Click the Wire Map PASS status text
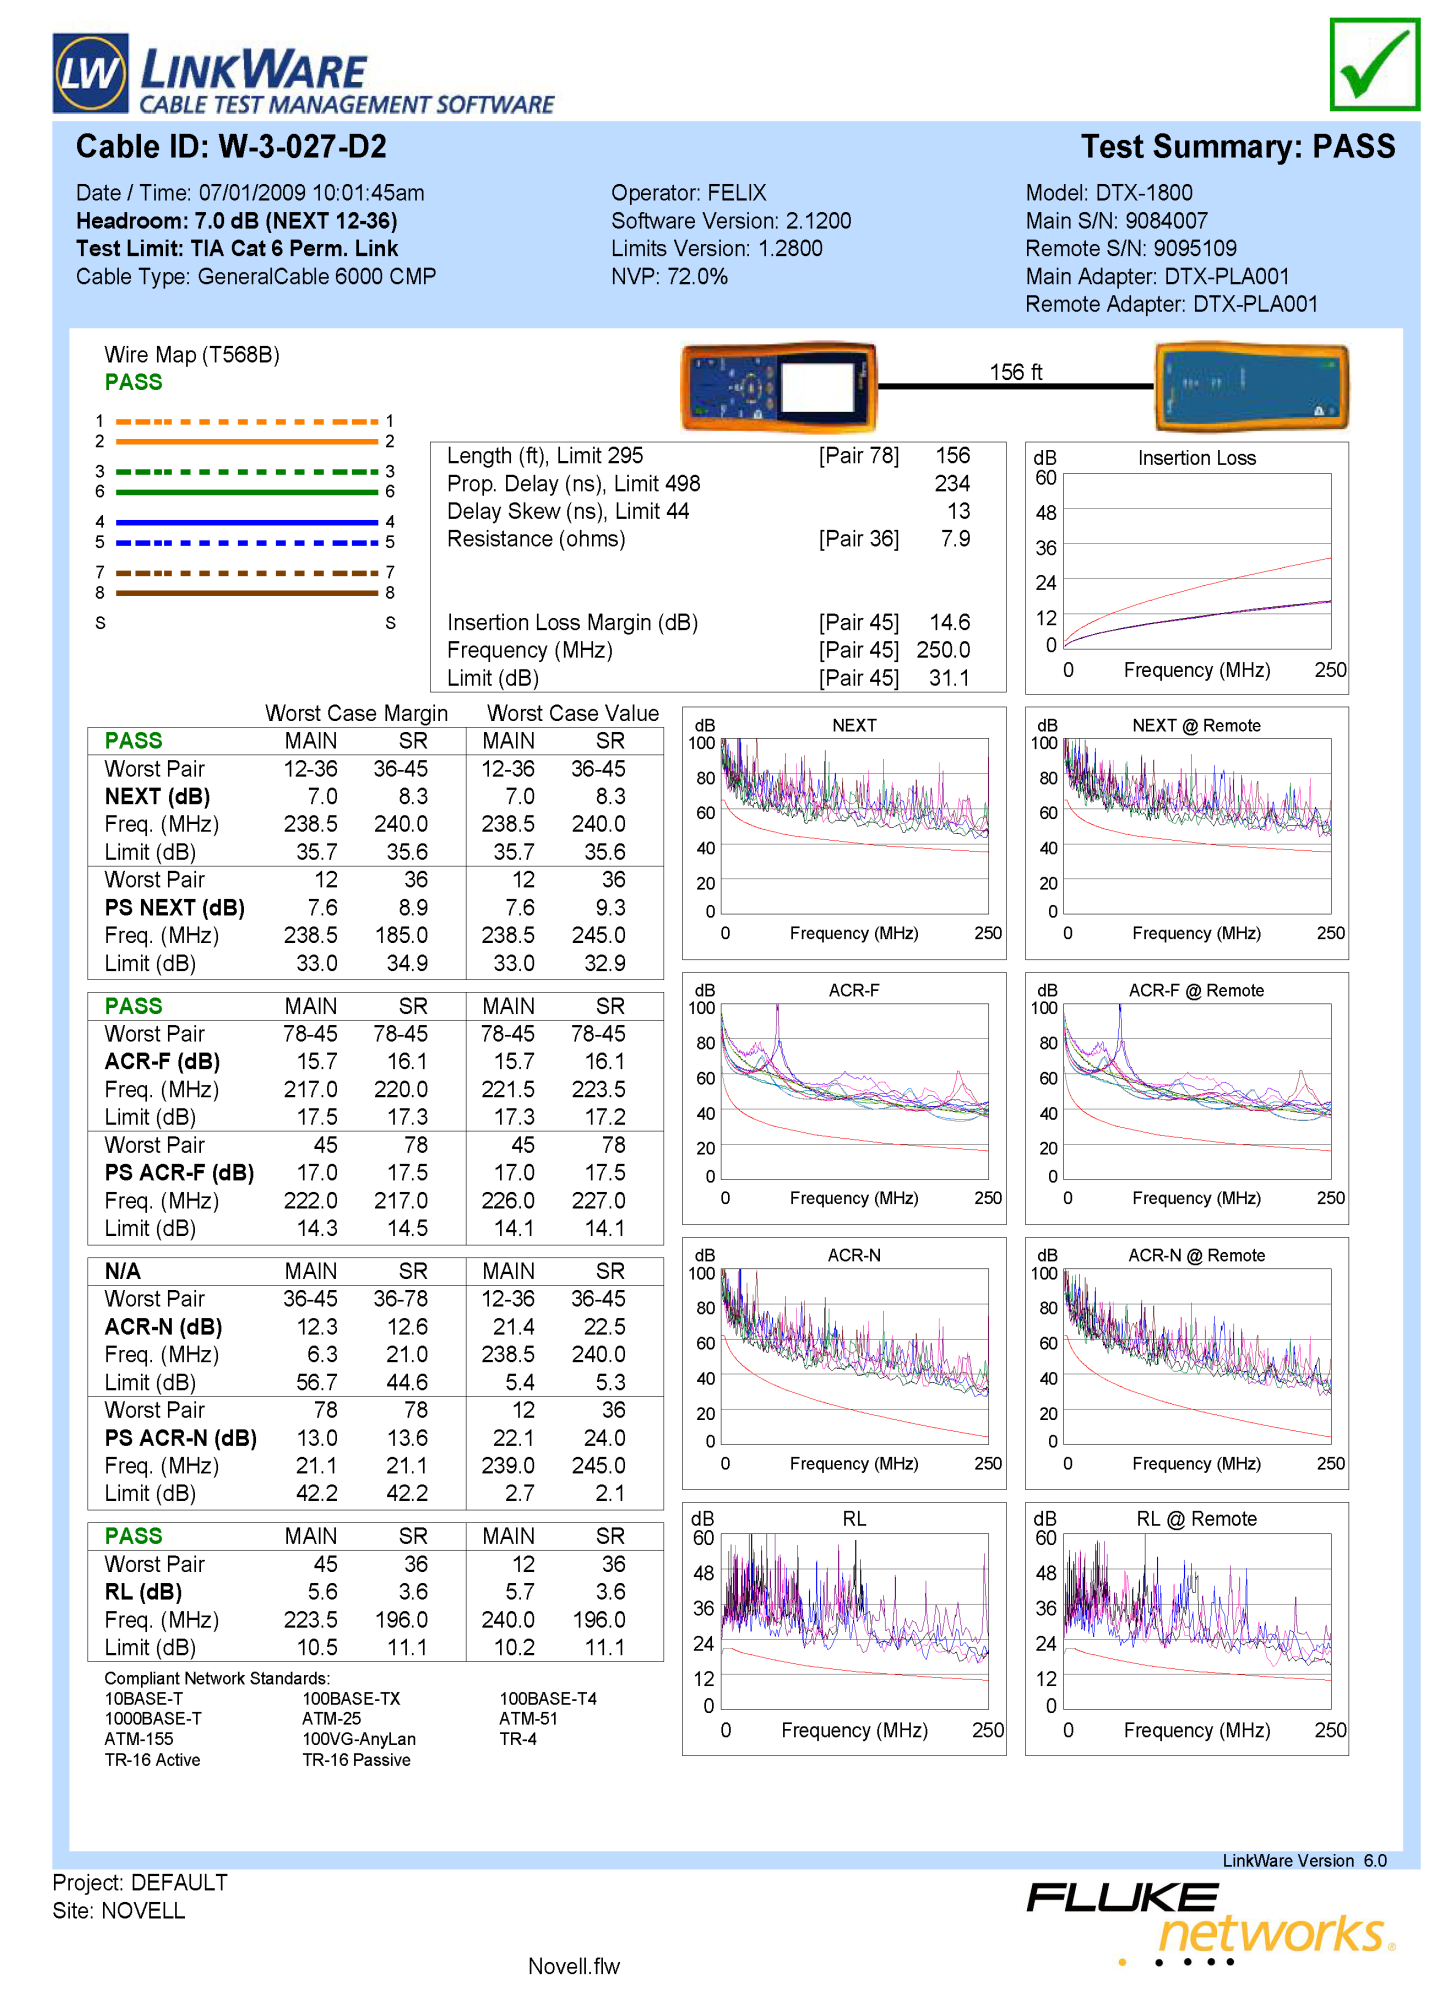1456x2000 pixels. (133, 382)
